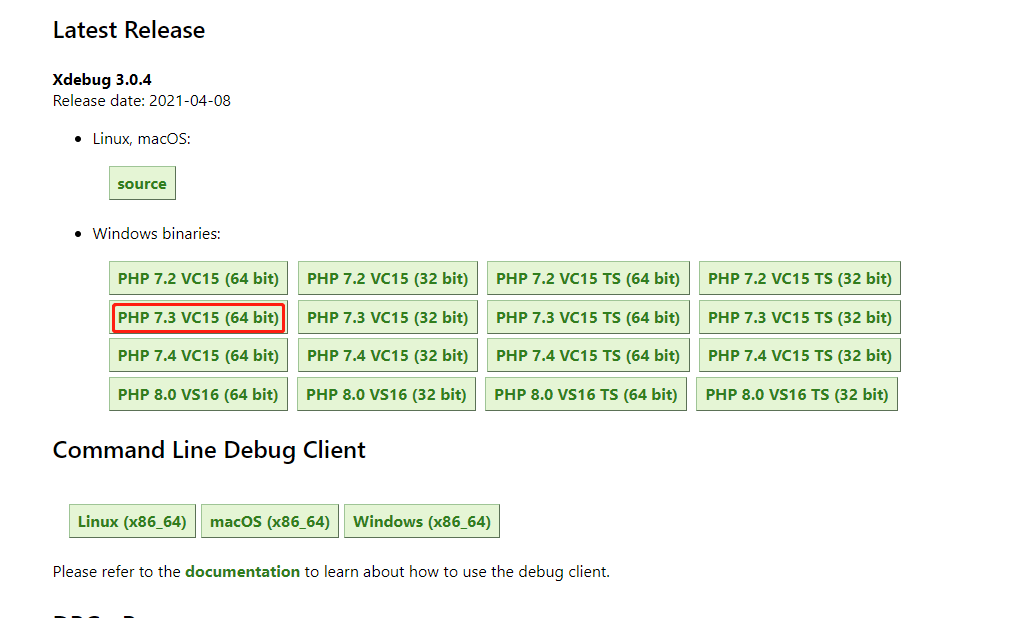This screenshot has height=618, width=1014.
Task: Download PHP 7.2 VC15 (32 bit) binary
Action: (x=387, y=279)
